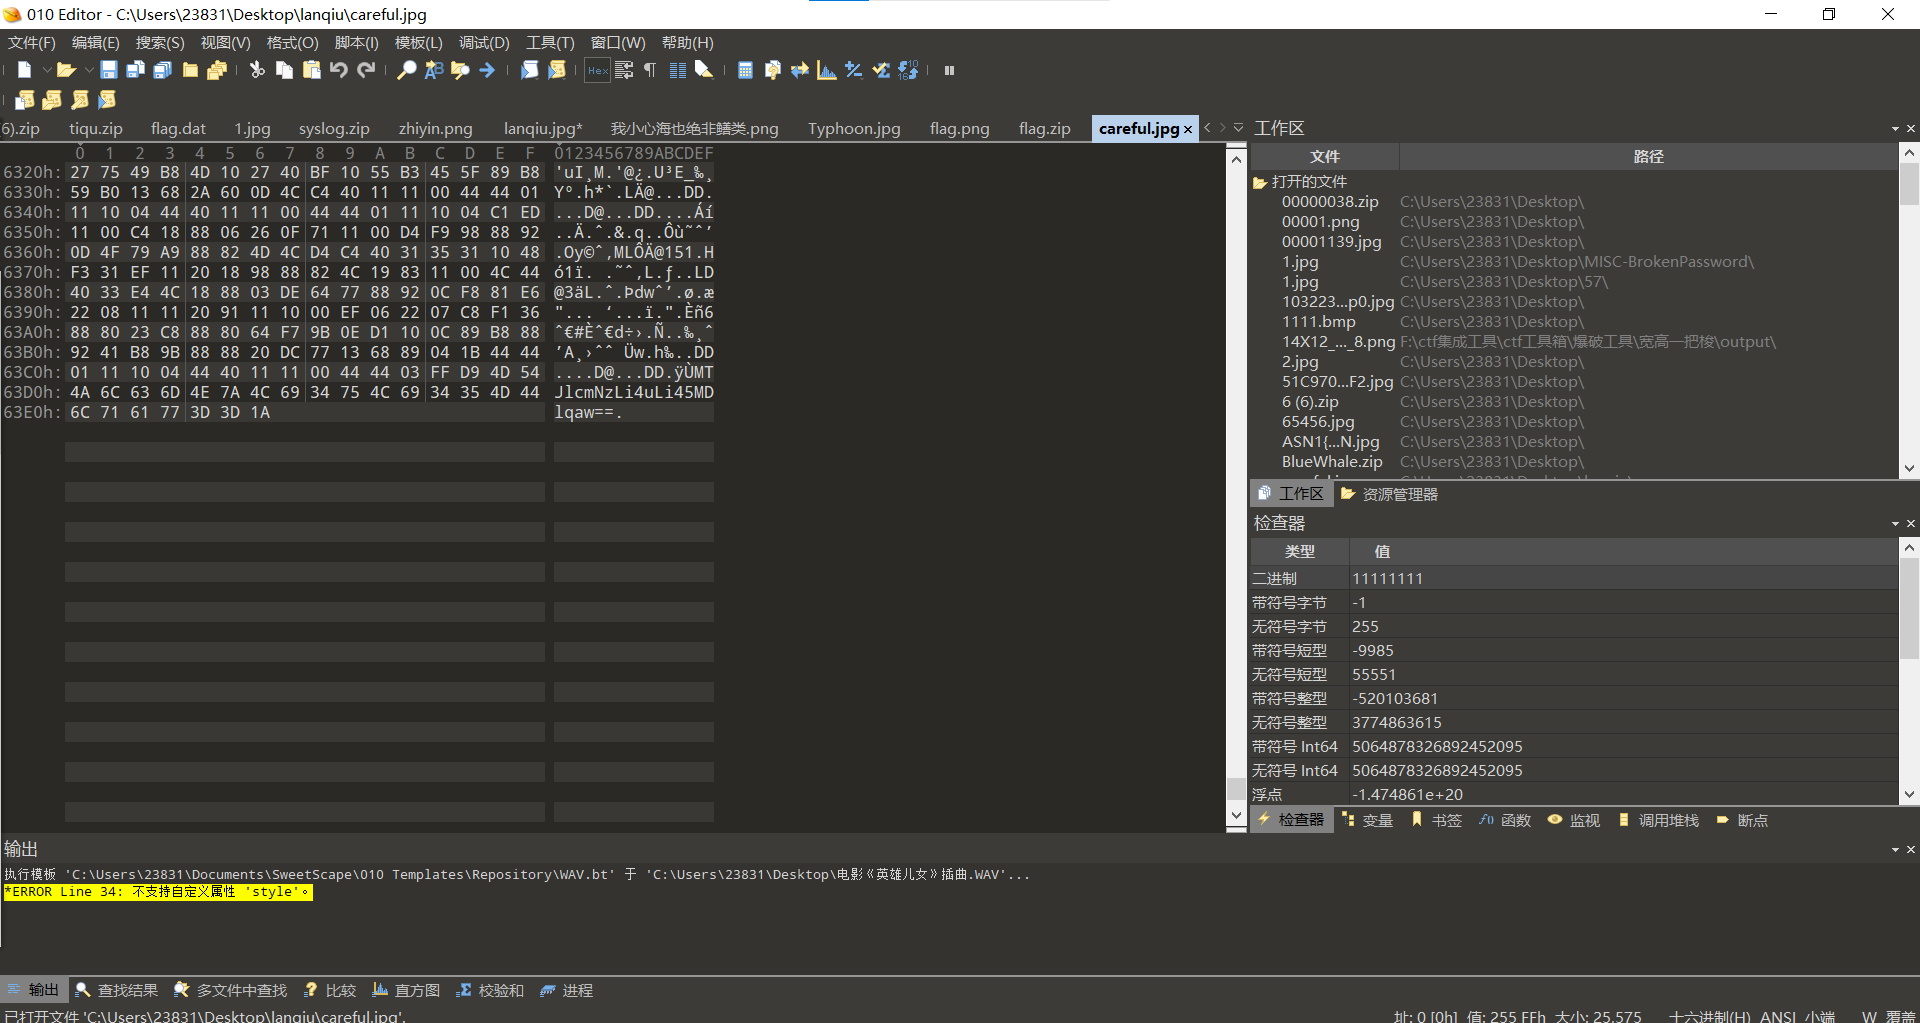Click the Hex Operations plus-minus icon

pyautogui.click(x=853, y=70)
